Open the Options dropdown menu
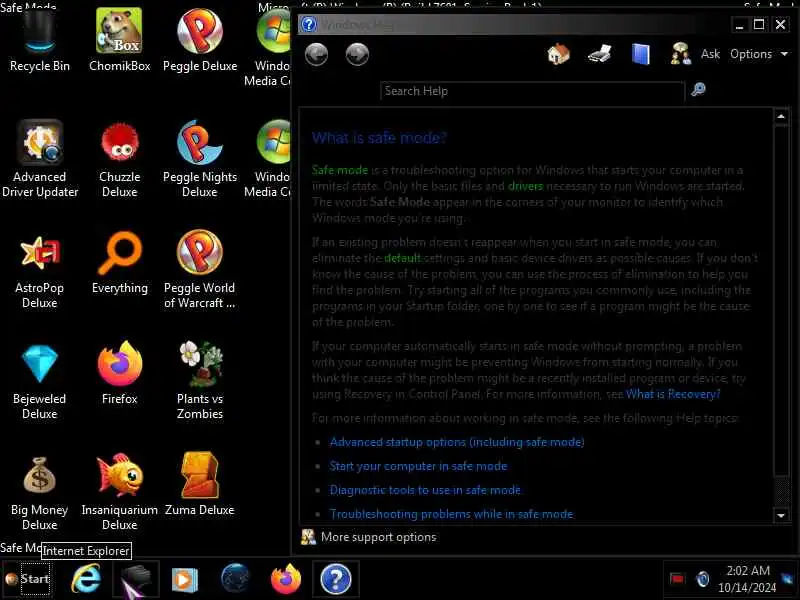Screen dimensions: 800x600 point(759,54)
